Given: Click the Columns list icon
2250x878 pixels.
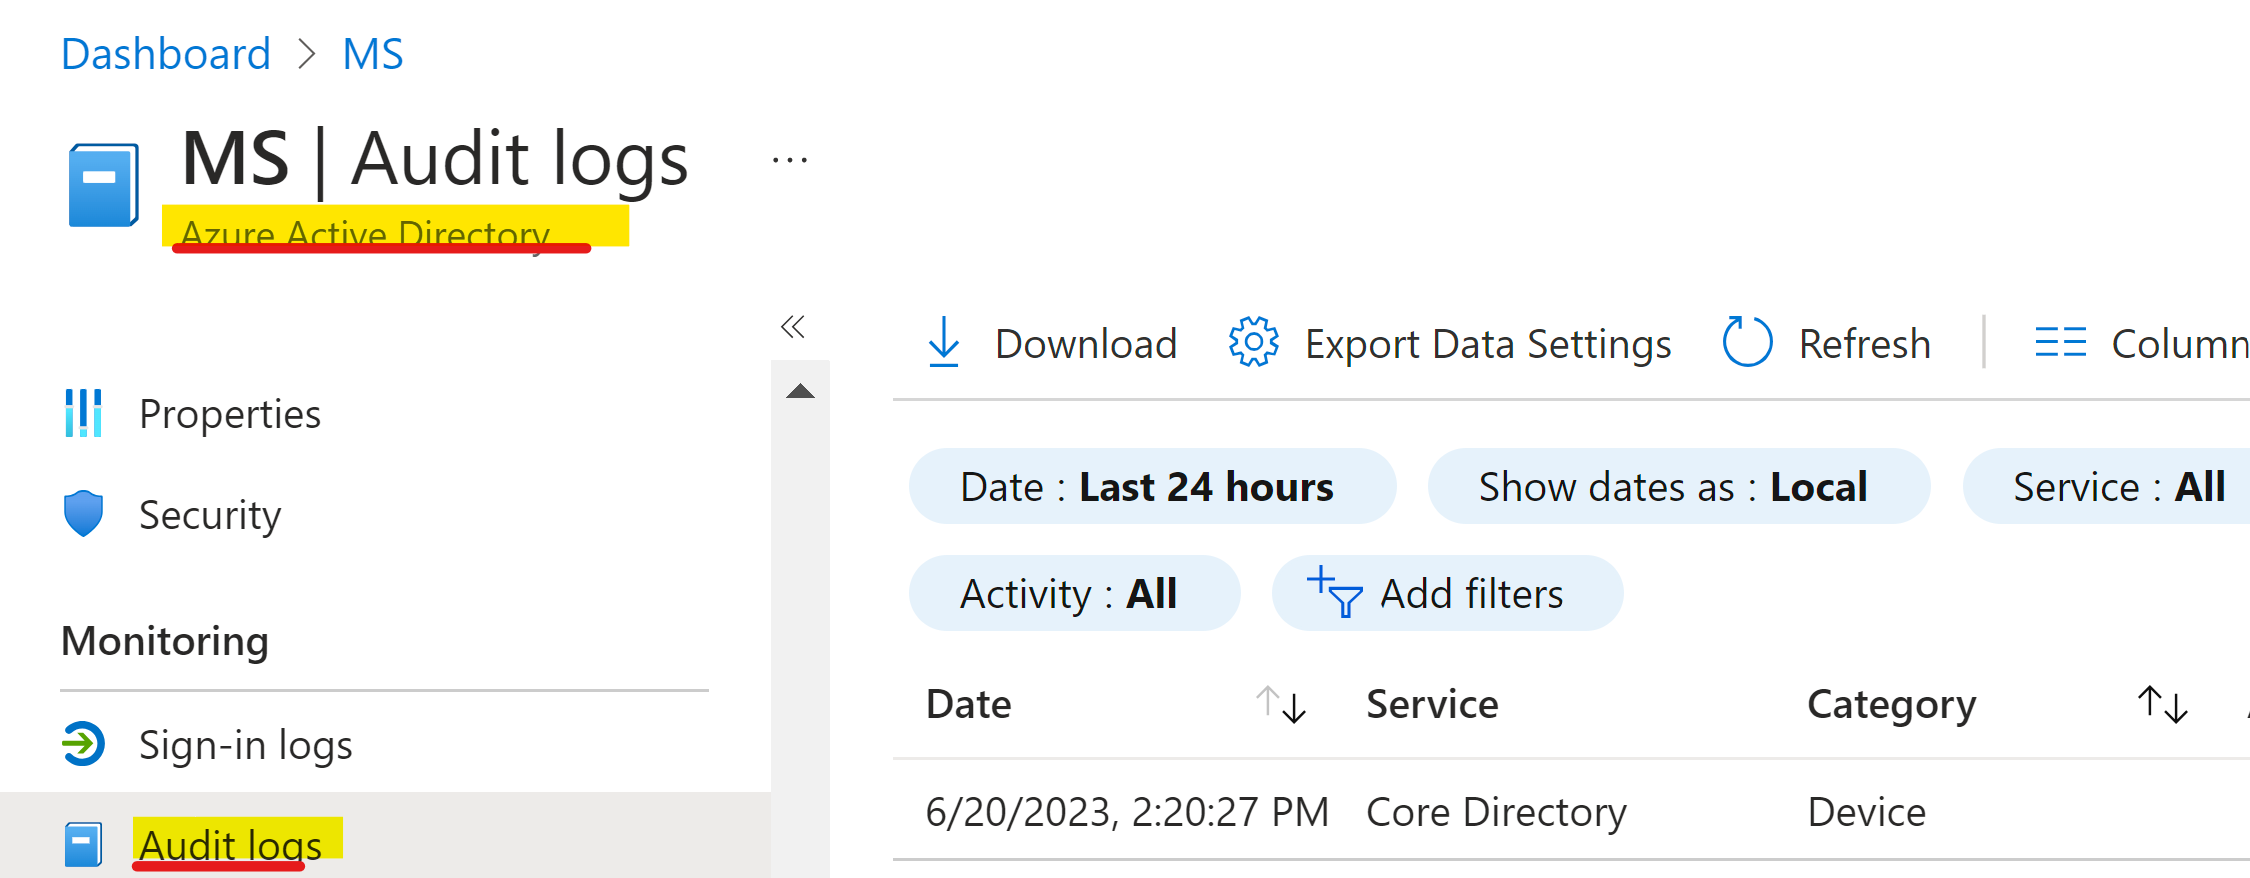Looking at the screenshot, I should tap(2060, 342).
